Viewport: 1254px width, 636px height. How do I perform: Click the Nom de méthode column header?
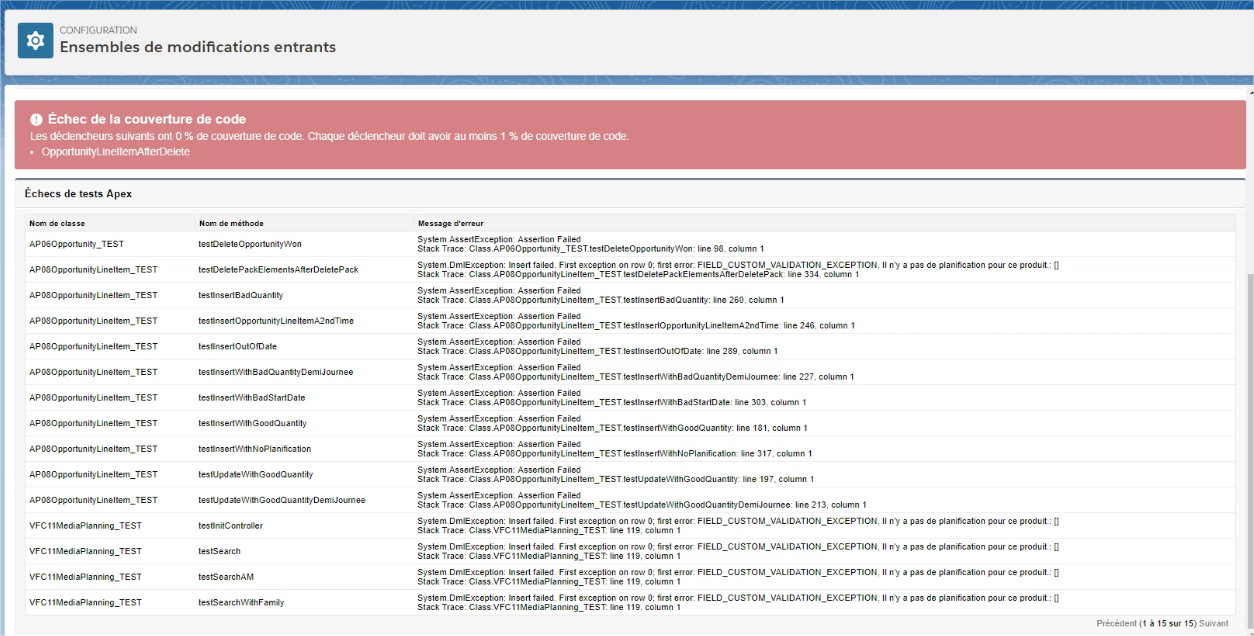[x=231, y=223]
